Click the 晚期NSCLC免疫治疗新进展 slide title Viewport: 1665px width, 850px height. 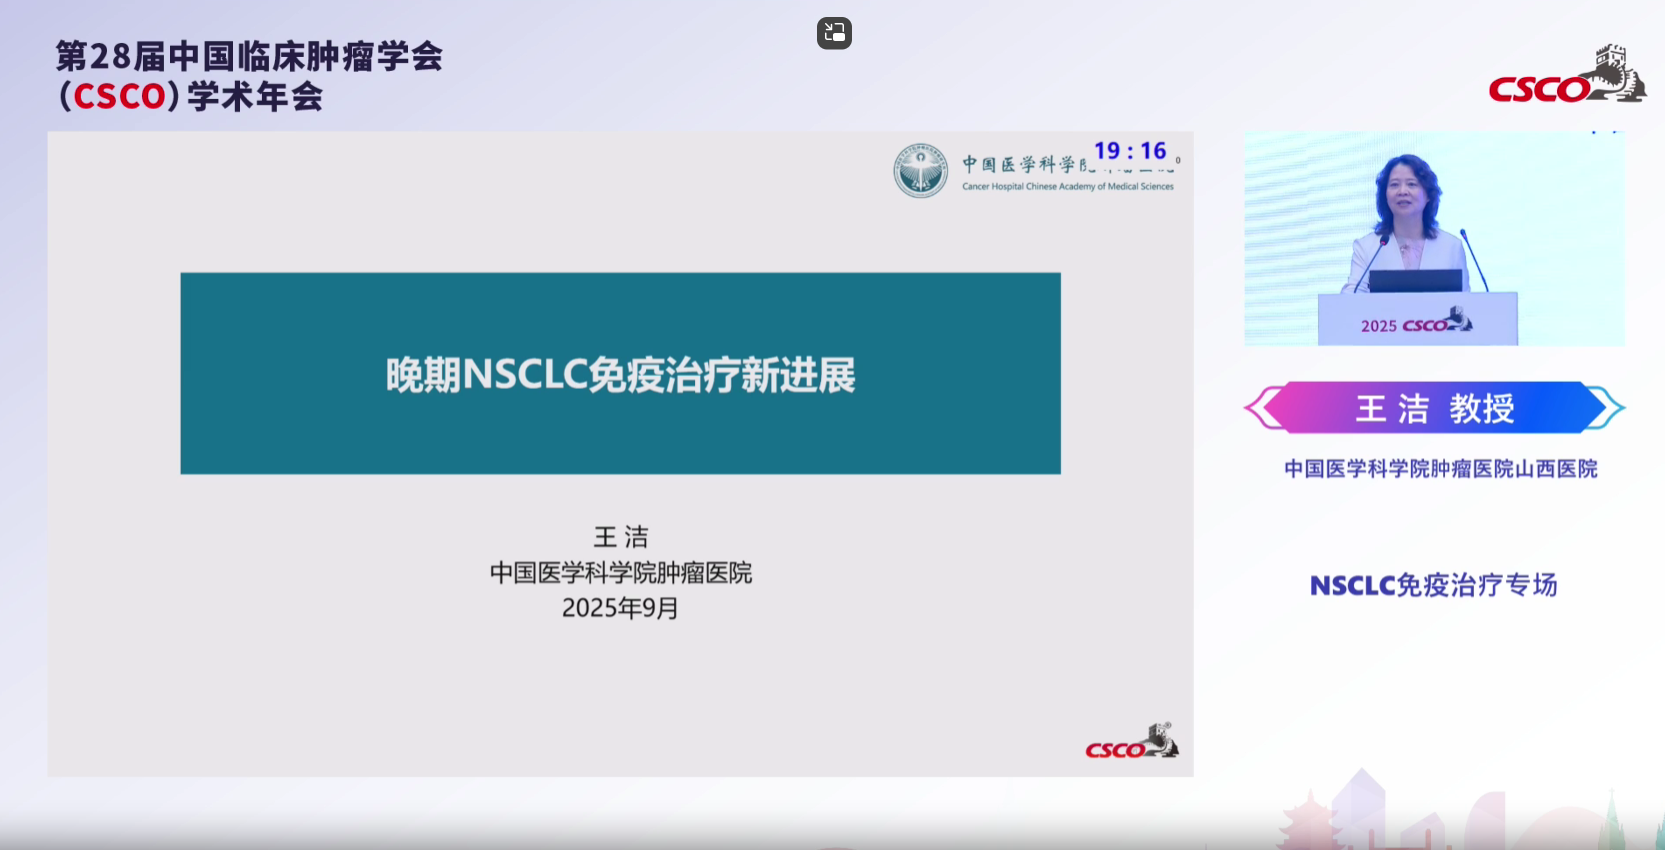(x=620, y=375)
